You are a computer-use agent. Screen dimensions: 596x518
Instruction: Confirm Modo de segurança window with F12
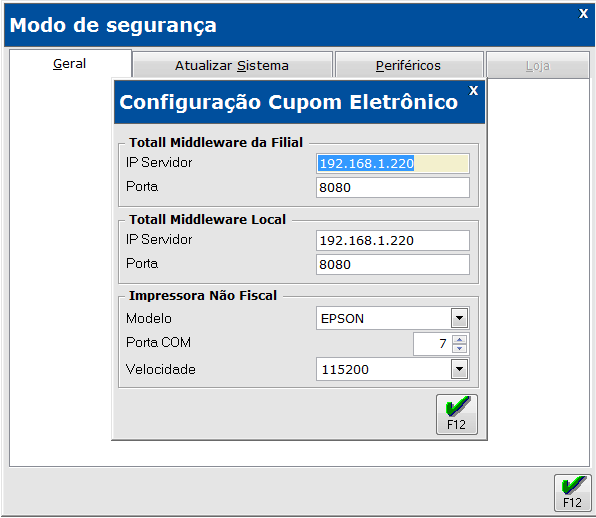572,493
